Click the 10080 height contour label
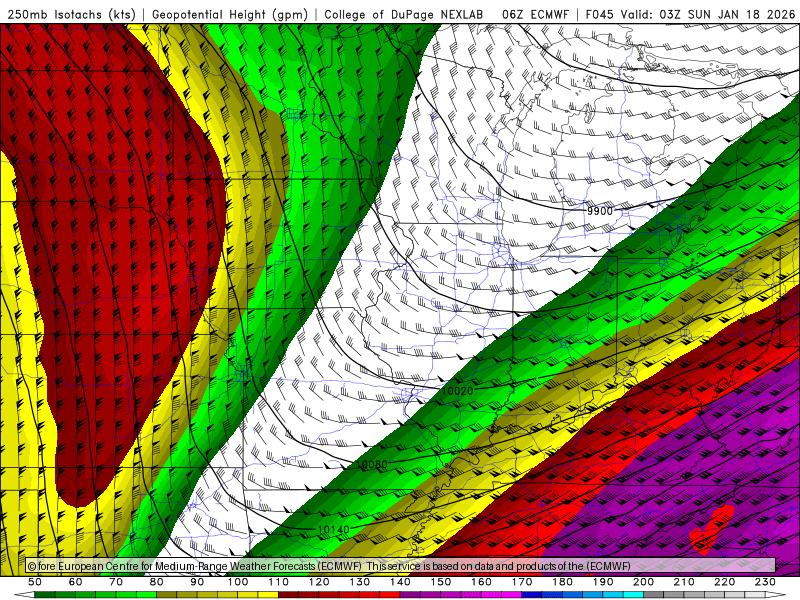The width and height of the screenshot is (800, 600). [x=371, y=464]
